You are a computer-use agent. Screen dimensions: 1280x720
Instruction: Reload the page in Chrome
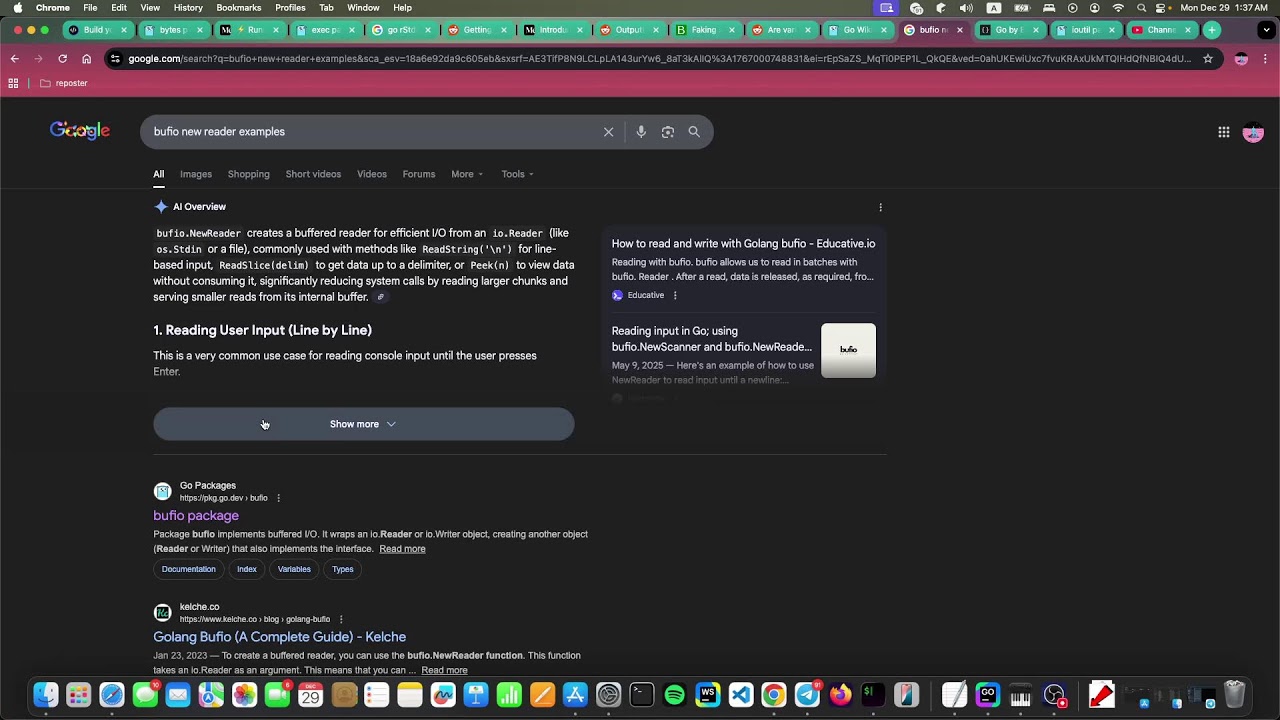[x=62, y=59]
